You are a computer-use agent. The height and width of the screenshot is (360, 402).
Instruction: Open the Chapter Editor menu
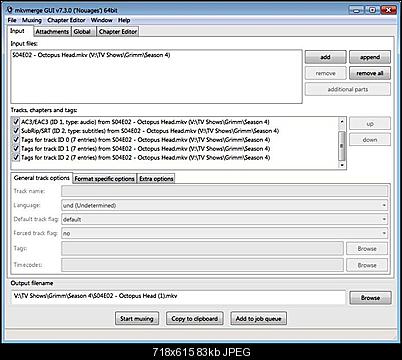point(66,20)
